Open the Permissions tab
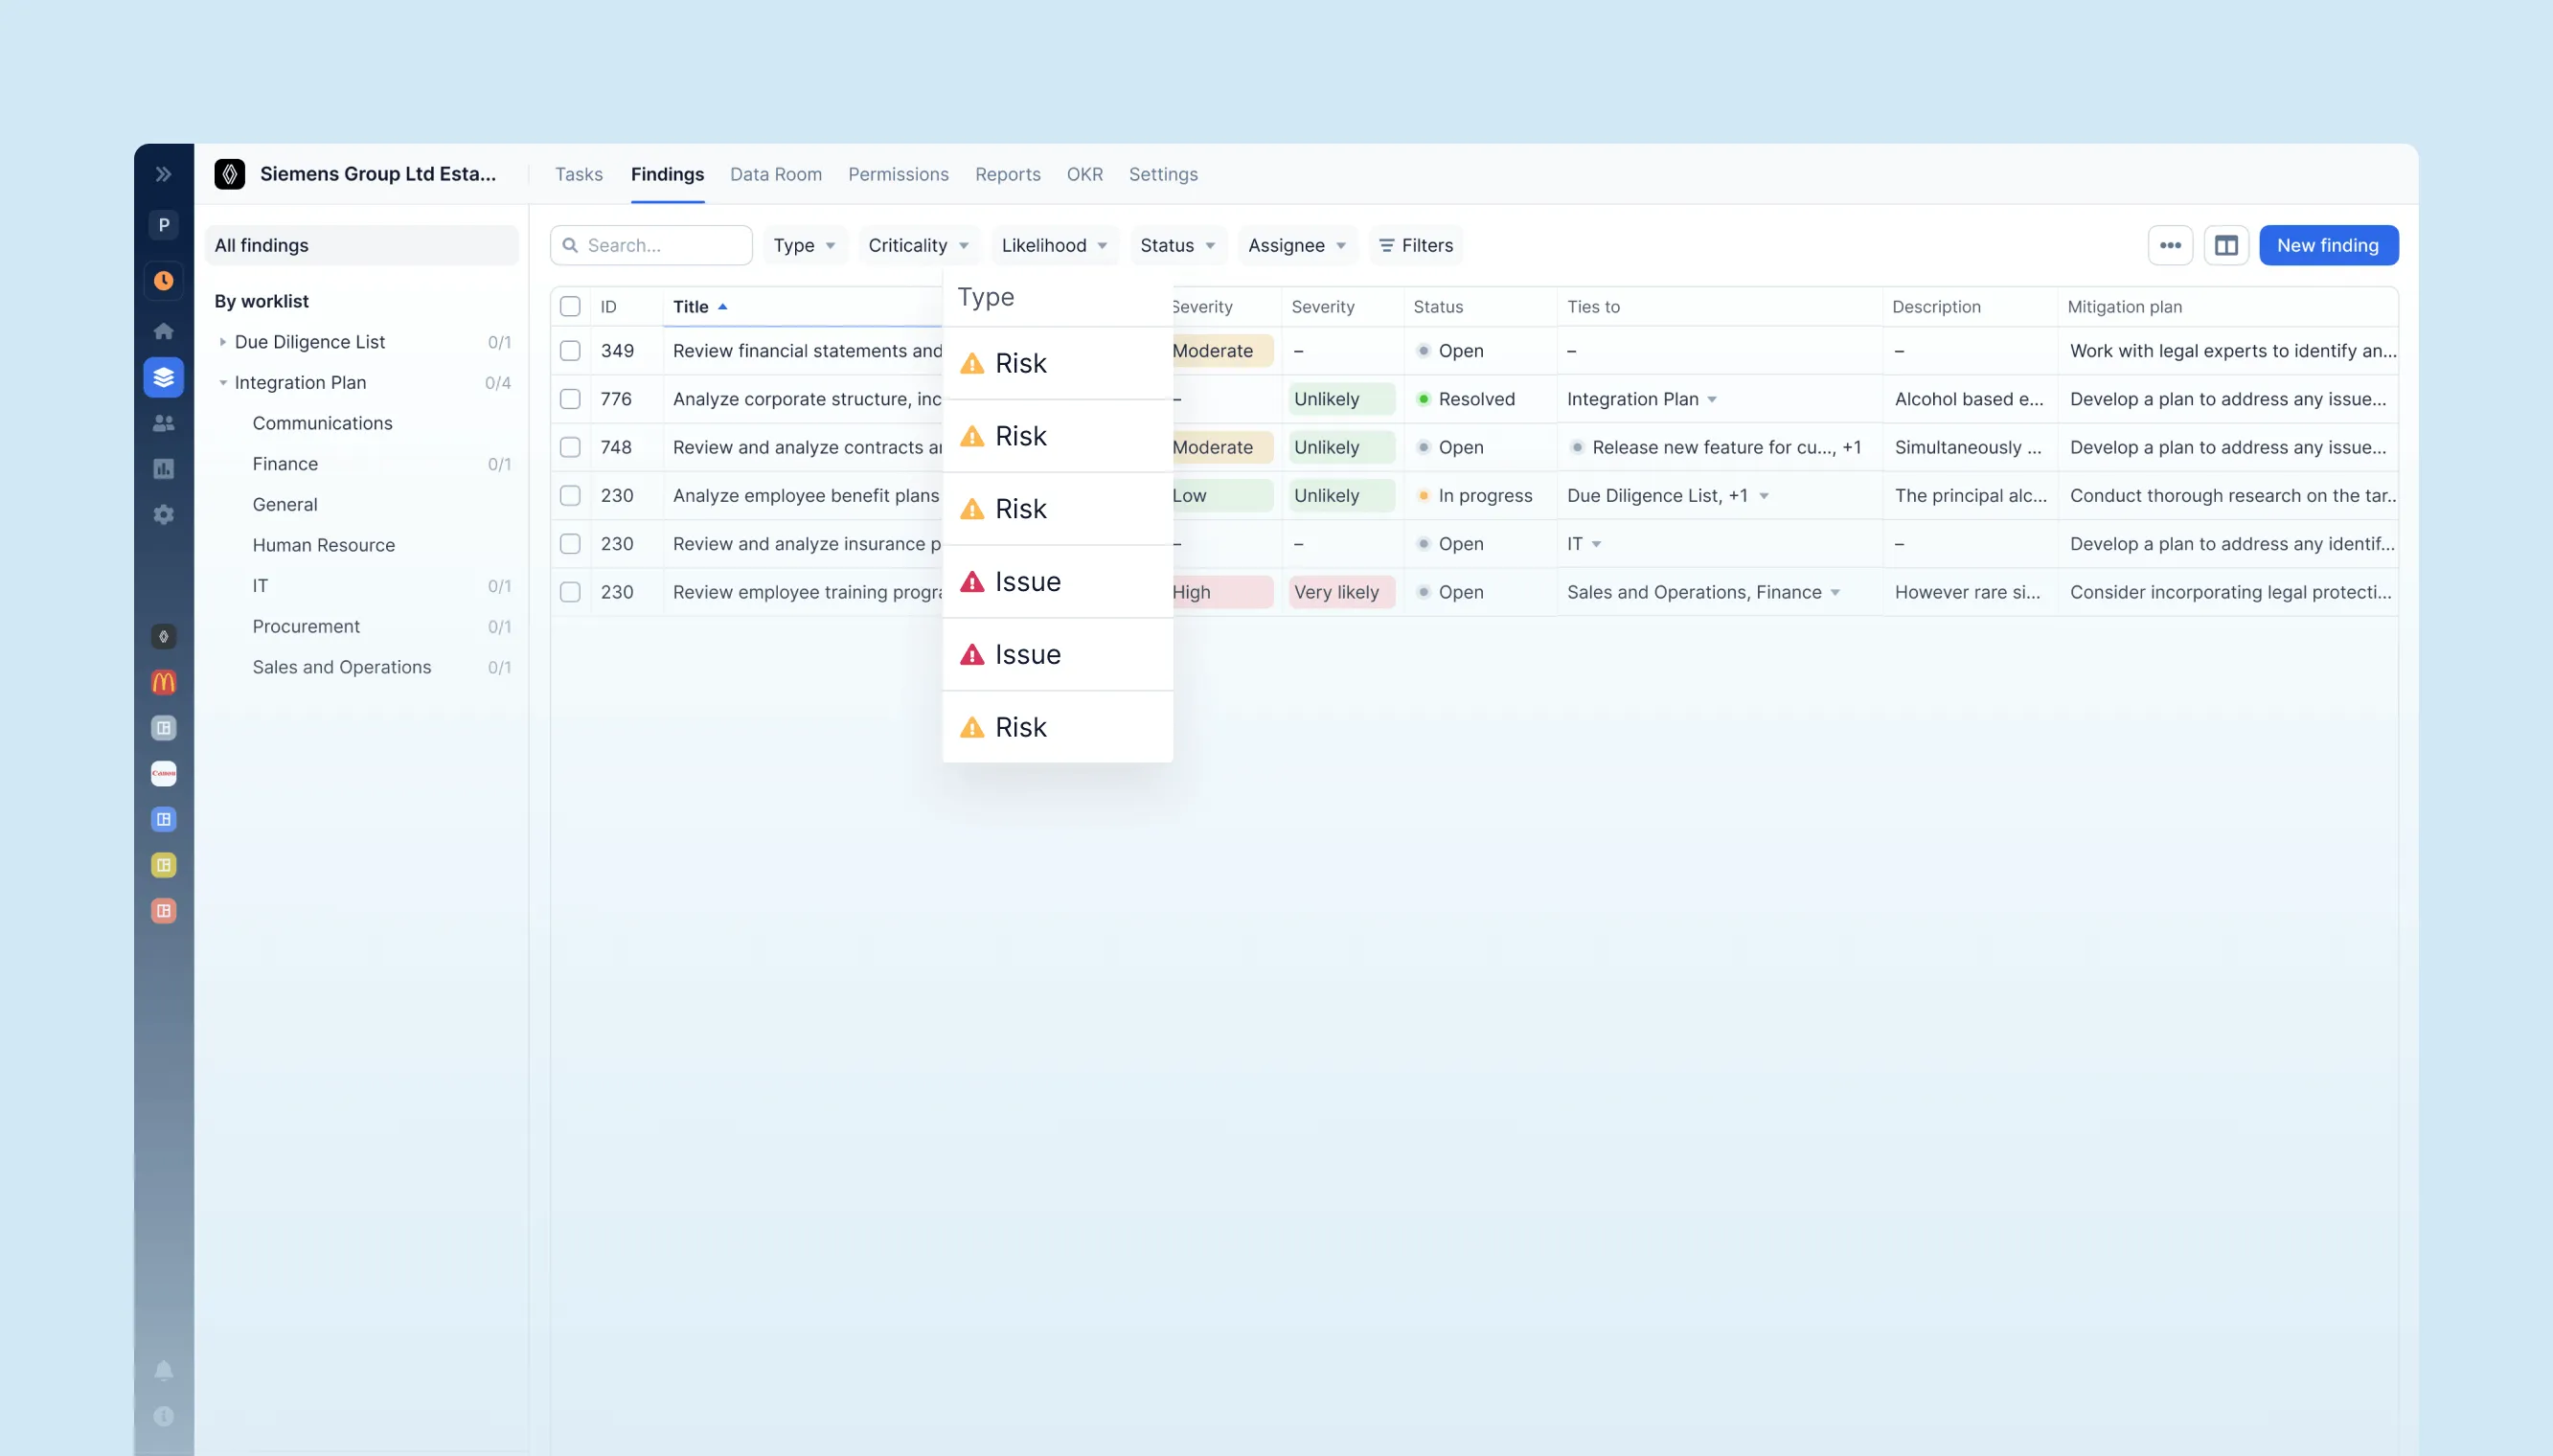The width and height of the screenshot is (2553, 1456). [897, 174]
